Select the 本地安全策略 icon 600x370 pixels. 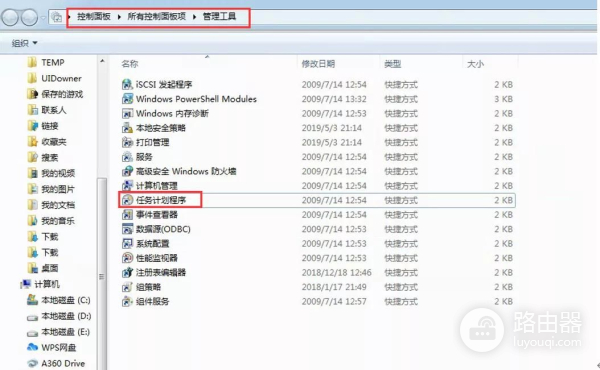coord(127,128)
